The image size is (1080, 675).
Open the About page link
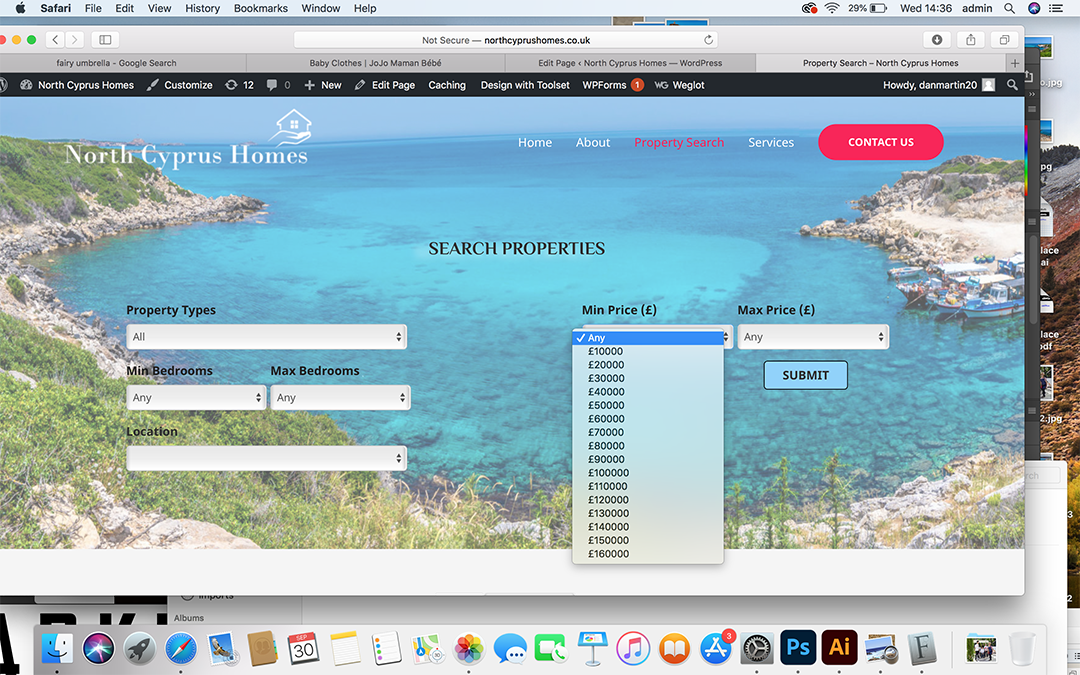click(x=593, y=143)
